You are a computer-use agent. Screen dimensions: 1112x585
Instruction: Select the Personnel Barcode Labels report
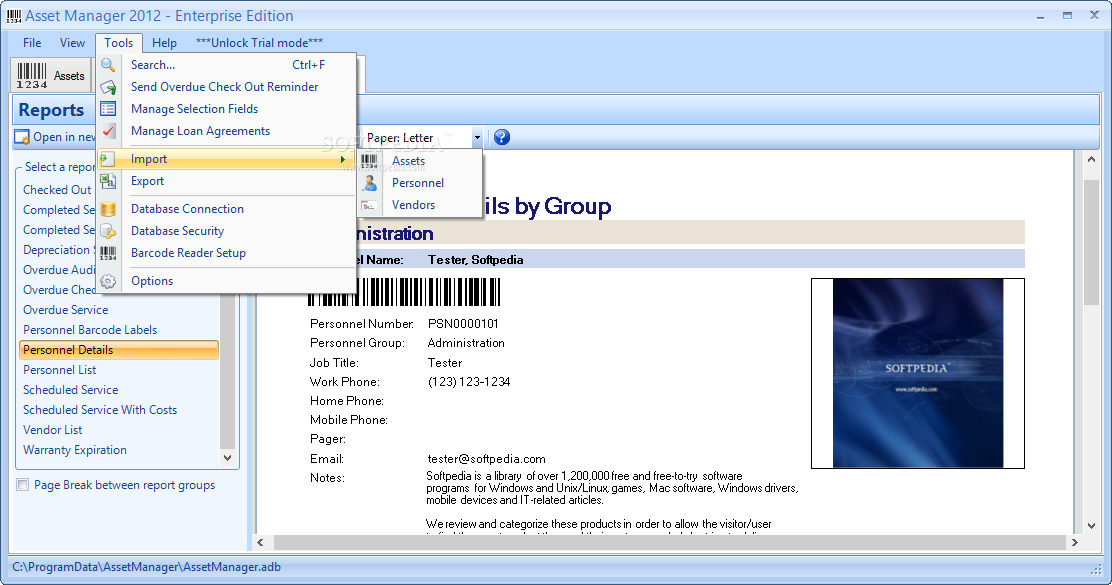coord(90,330)
